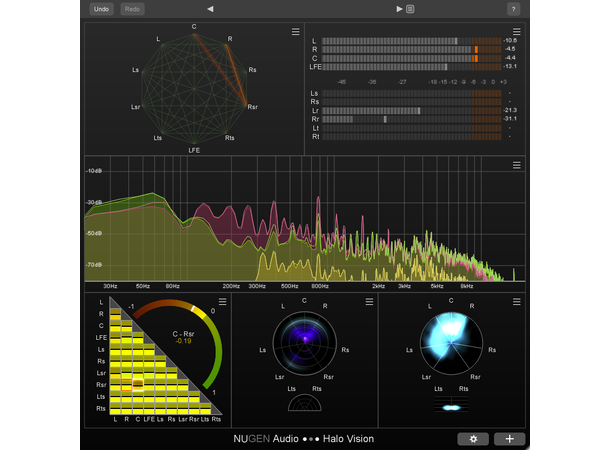Click the blue height display under Lts Rts
Screen dimensions: 610x450
451,404
